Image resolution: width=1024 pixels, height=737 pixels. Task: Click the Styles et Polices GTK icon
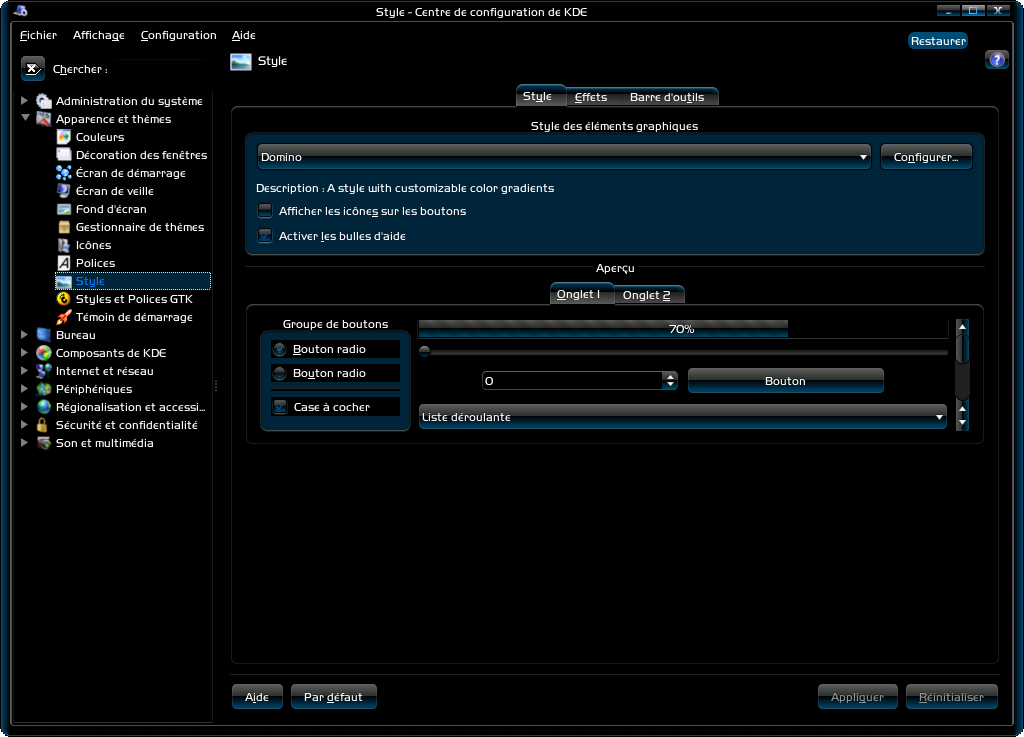pyautogui.click(x=63, y=298)
